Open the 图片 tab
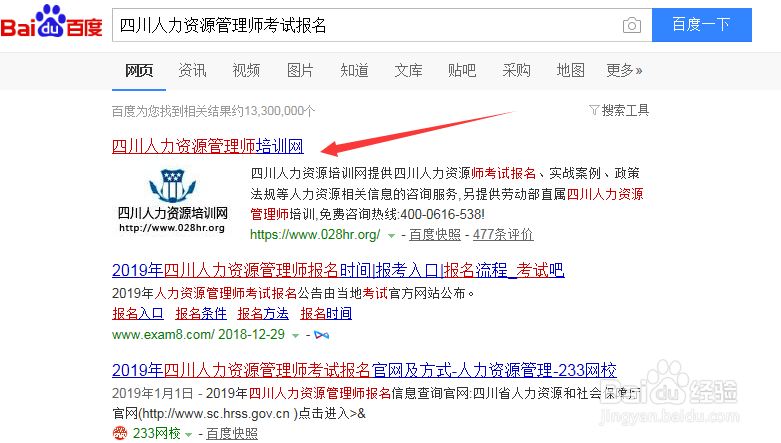 [300, 71]
